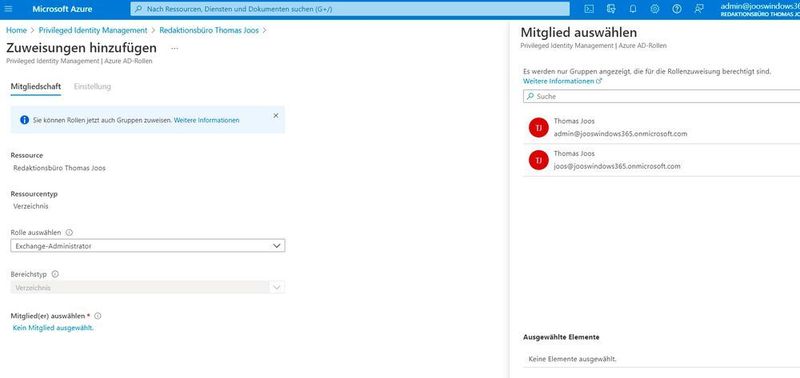Click avatar of joos@jooswindows365 user
The width and height of the screenshot is (800, 378).
click(538, 160)
